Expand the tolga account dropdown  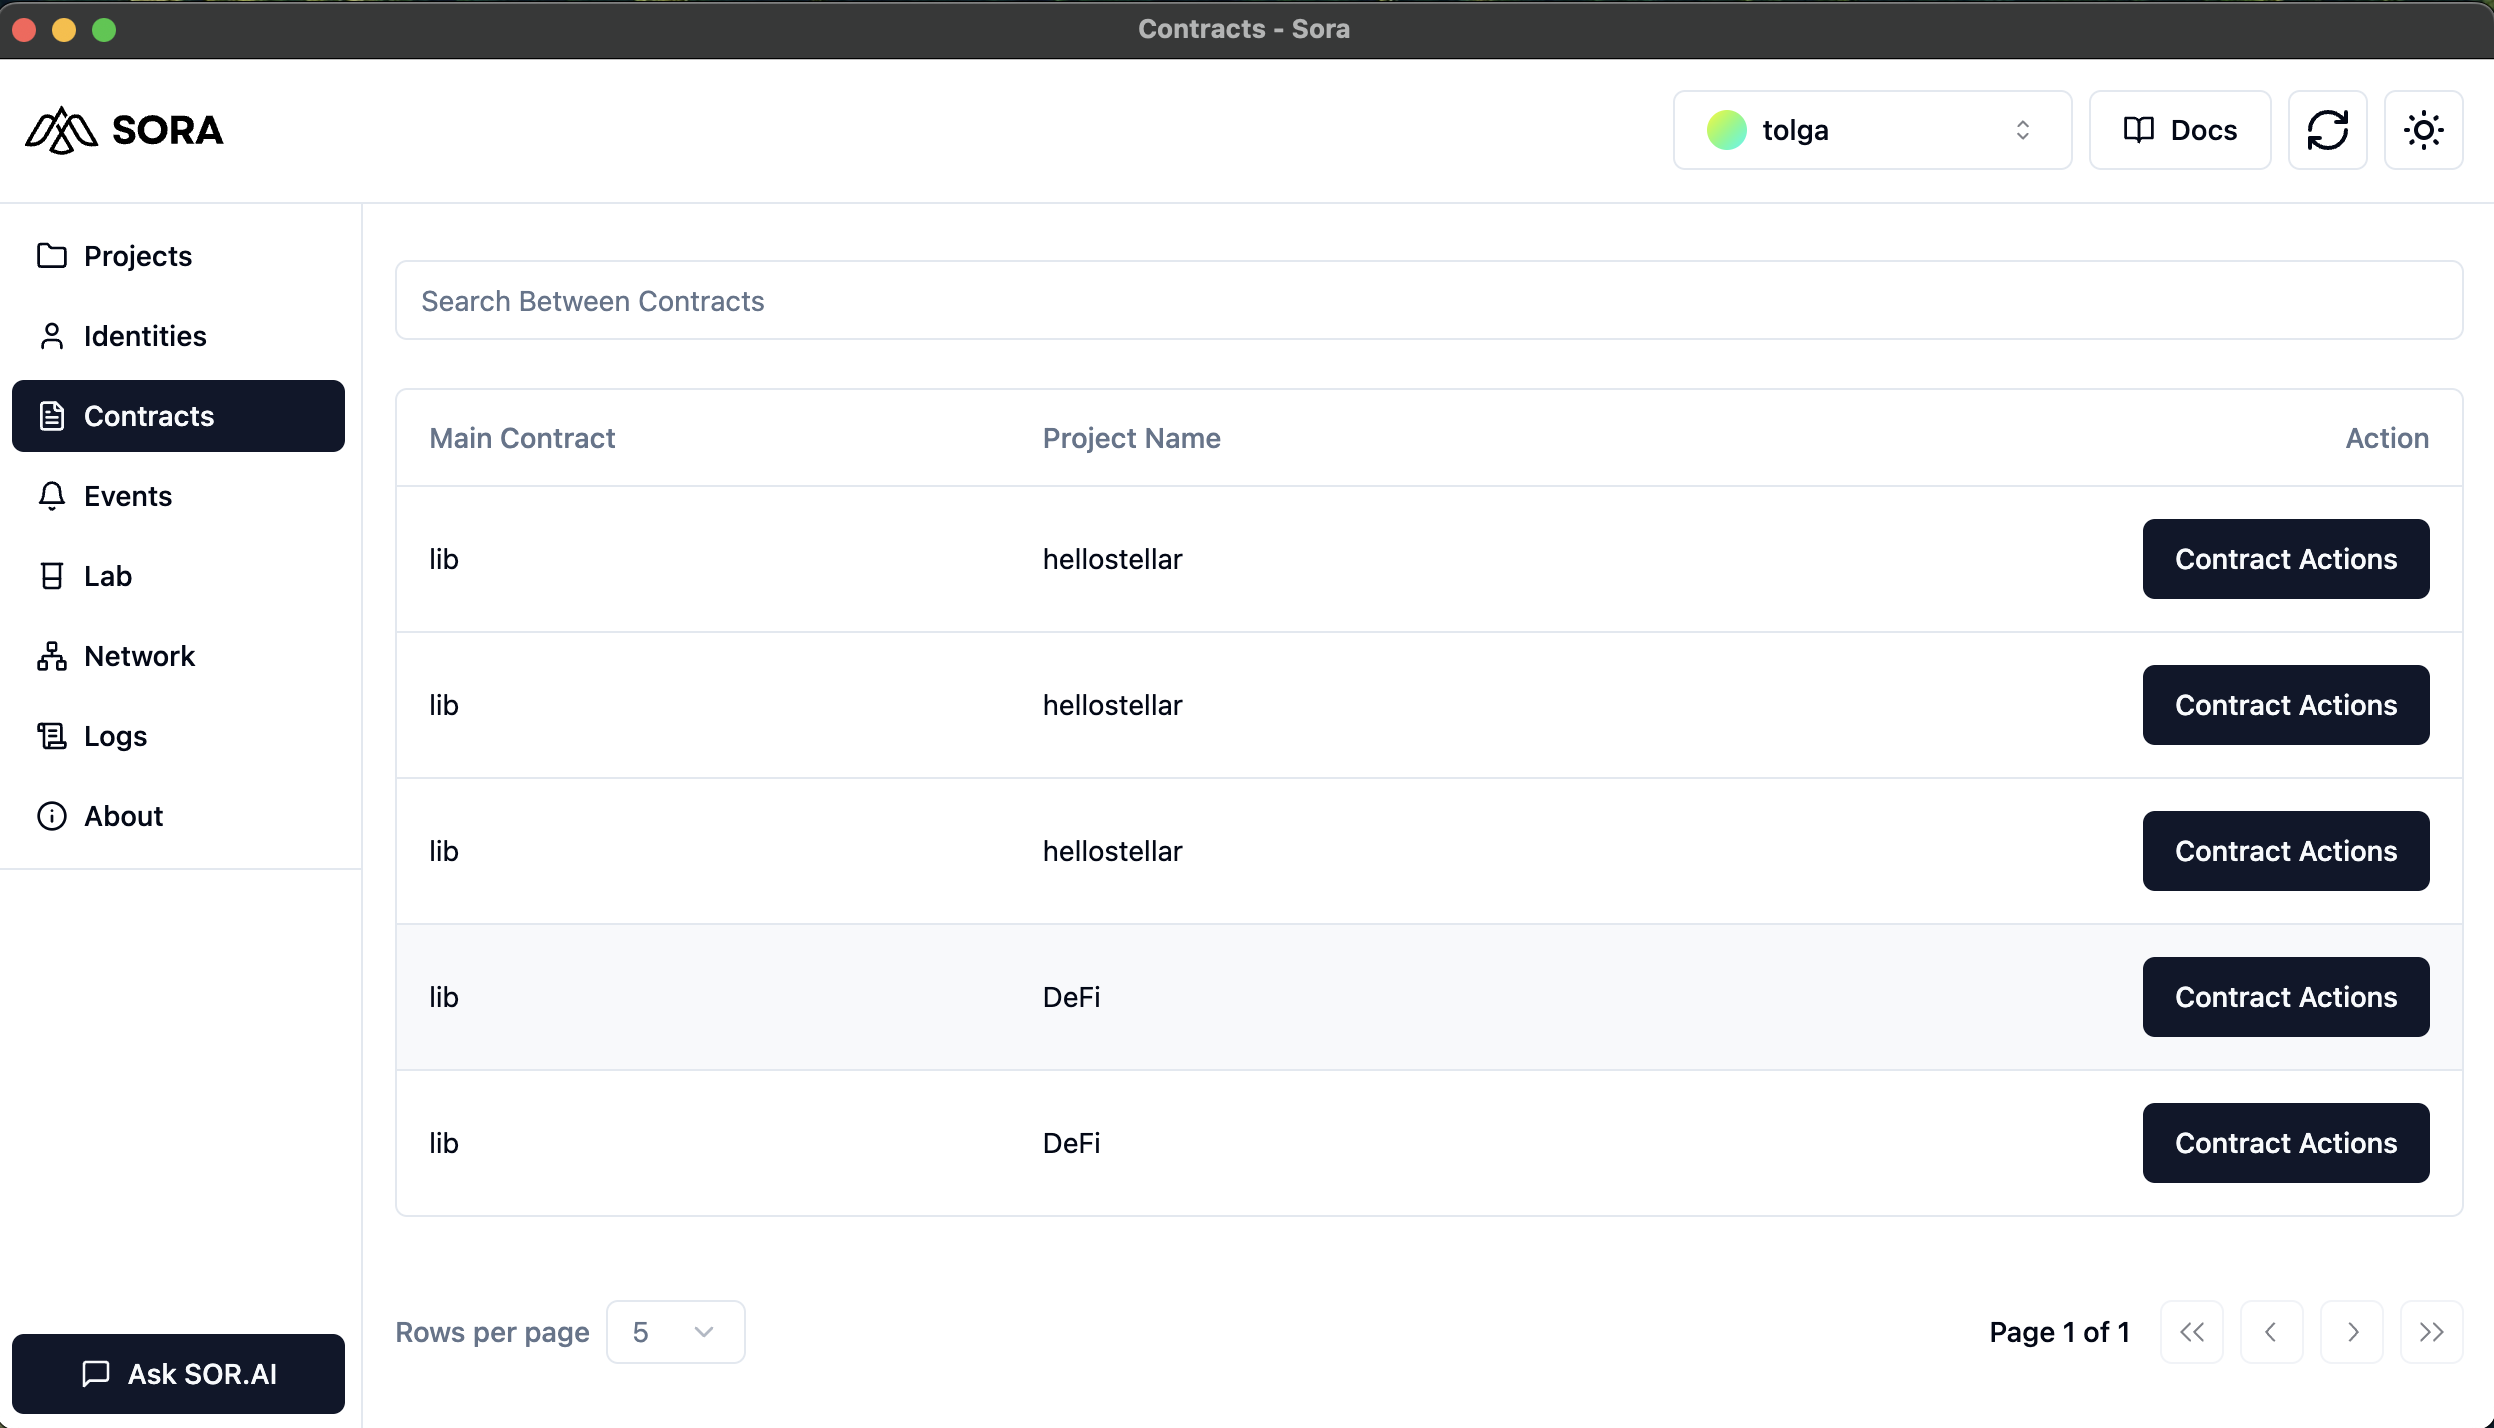[x=1872, y=130]
